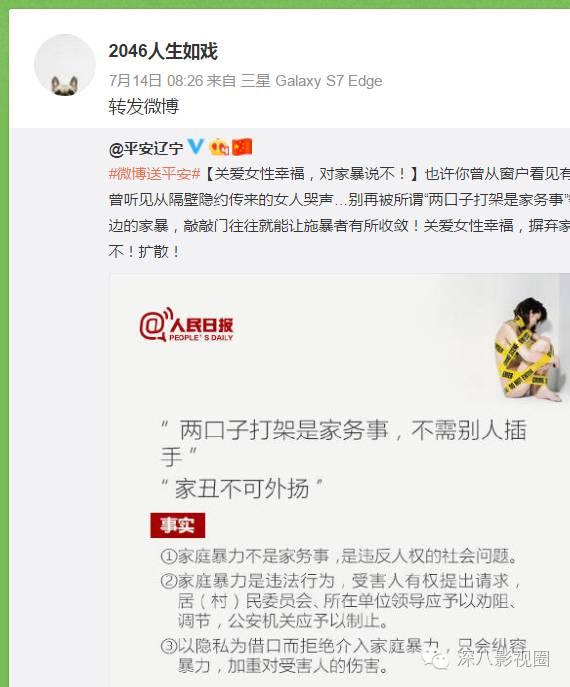Screen dimensions: 570x687
Task: Click fact ③ 以隐私为借口 line
Action: pos(344,655)
